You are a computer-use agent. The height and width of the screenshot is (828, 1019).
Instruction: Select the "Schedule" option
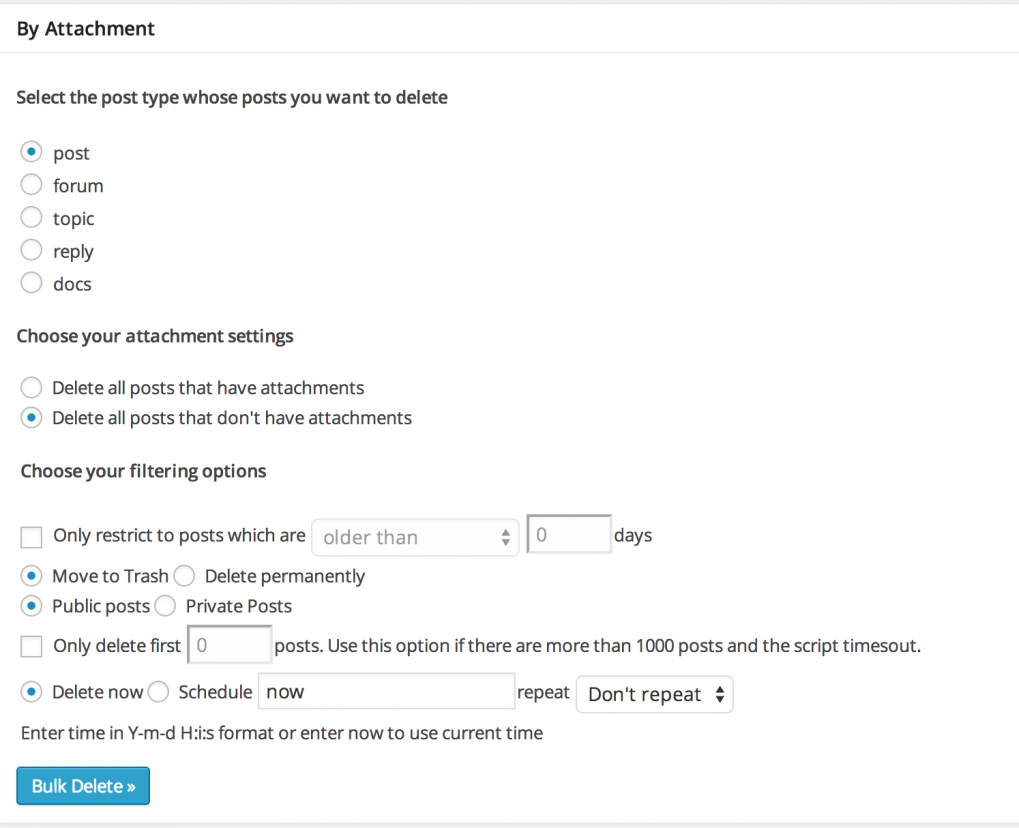pos(158,692)
